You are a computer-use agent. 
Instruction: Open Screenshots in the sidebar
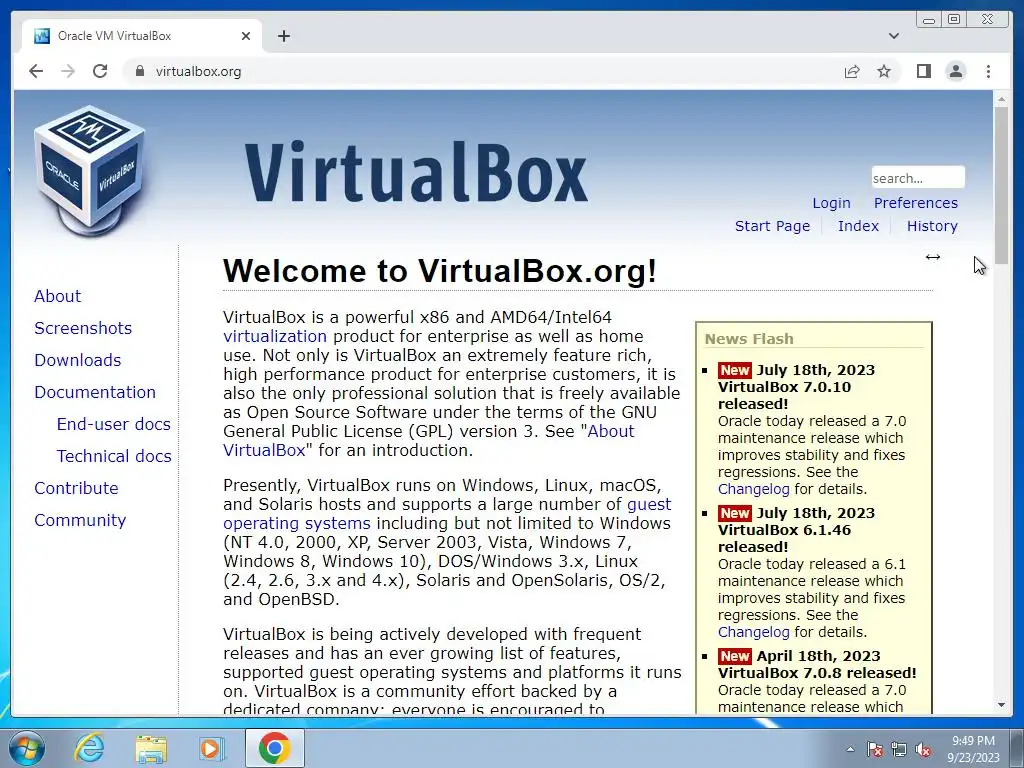click(x=83, y=328)
